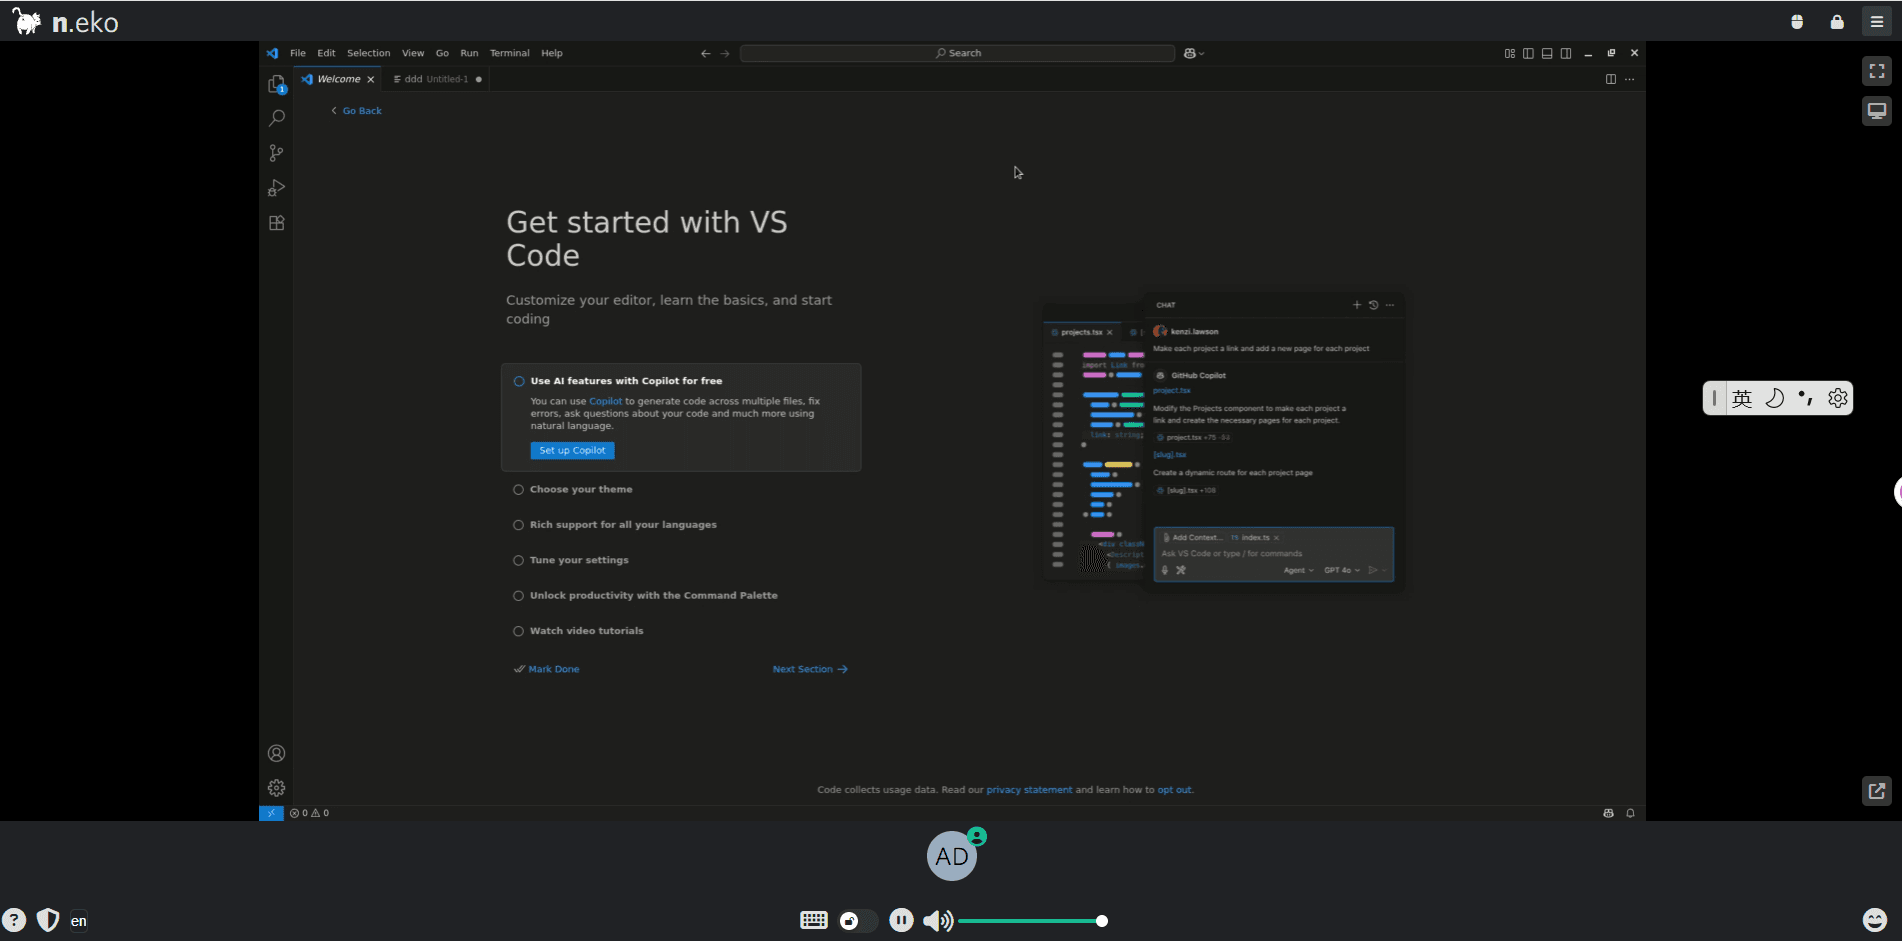This screenshot has width=1902, height=941.
Task: Select 'Watch video tutorials' step
Action: (x=586, y=631)
